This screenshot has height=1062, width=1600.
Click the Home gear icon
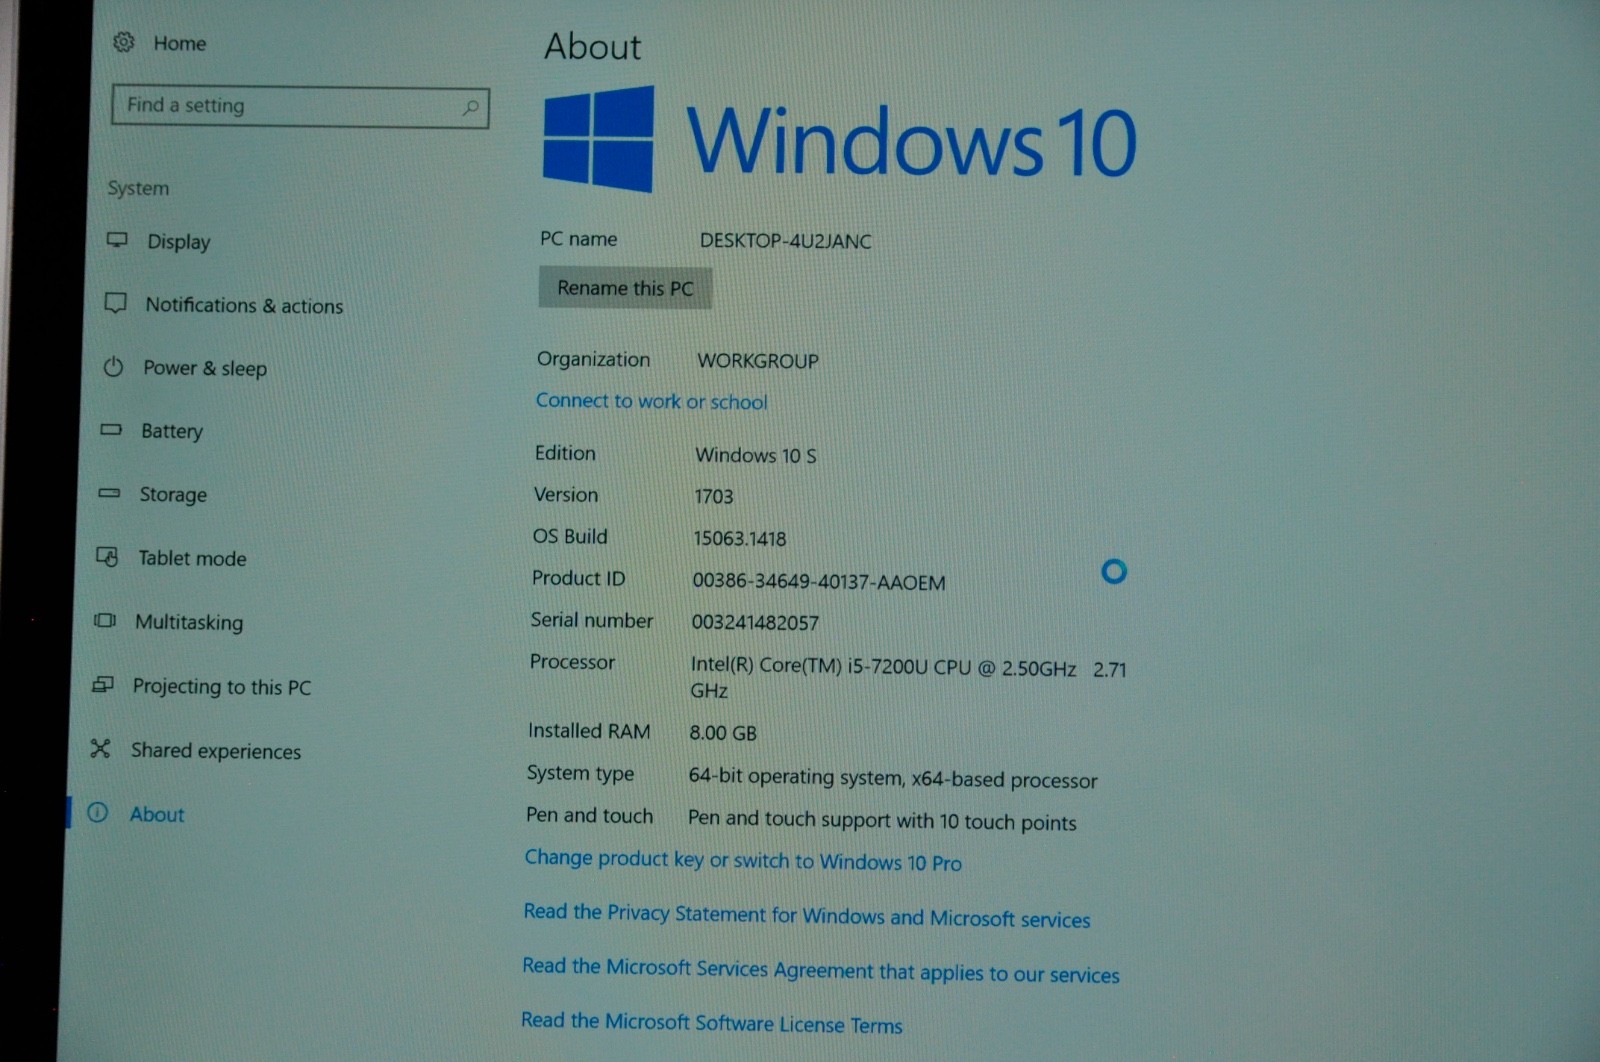tap(124, 42)
